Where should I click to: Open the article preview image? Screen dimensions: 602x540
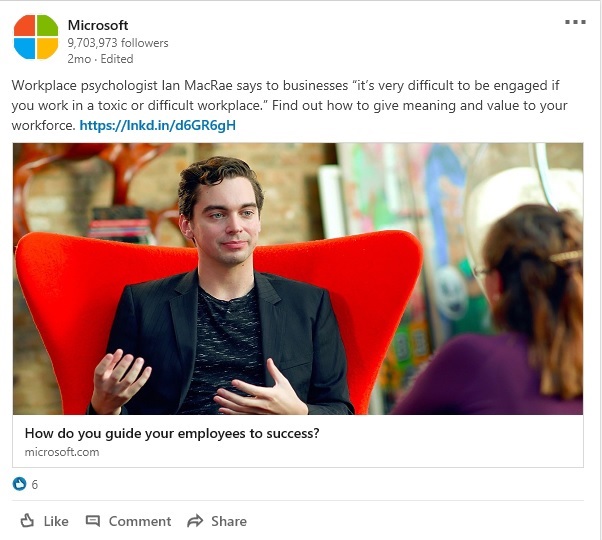(298, 279)
